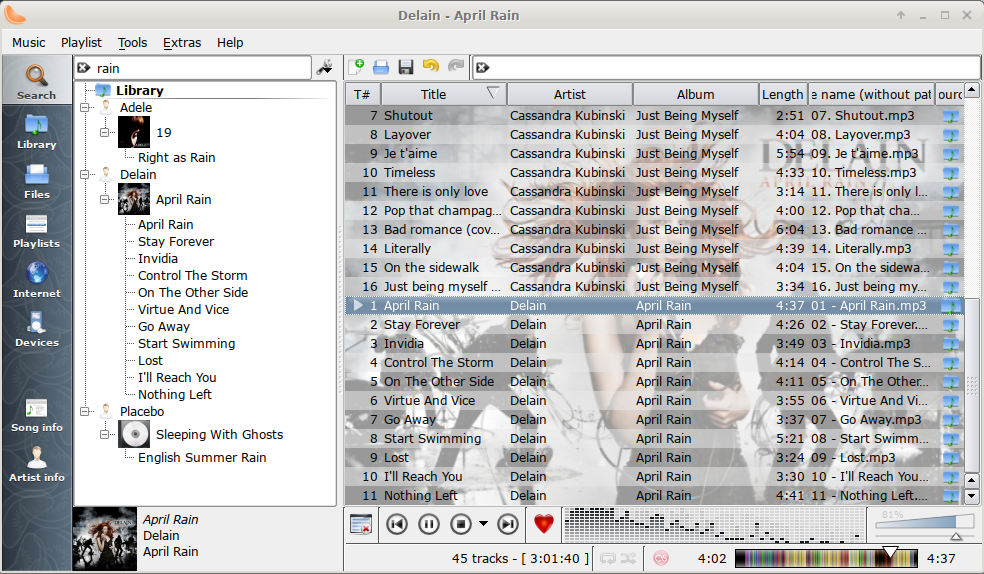Sort by the Artist column header
Screen dimensions: 984x574
click(x=569, y=94)
